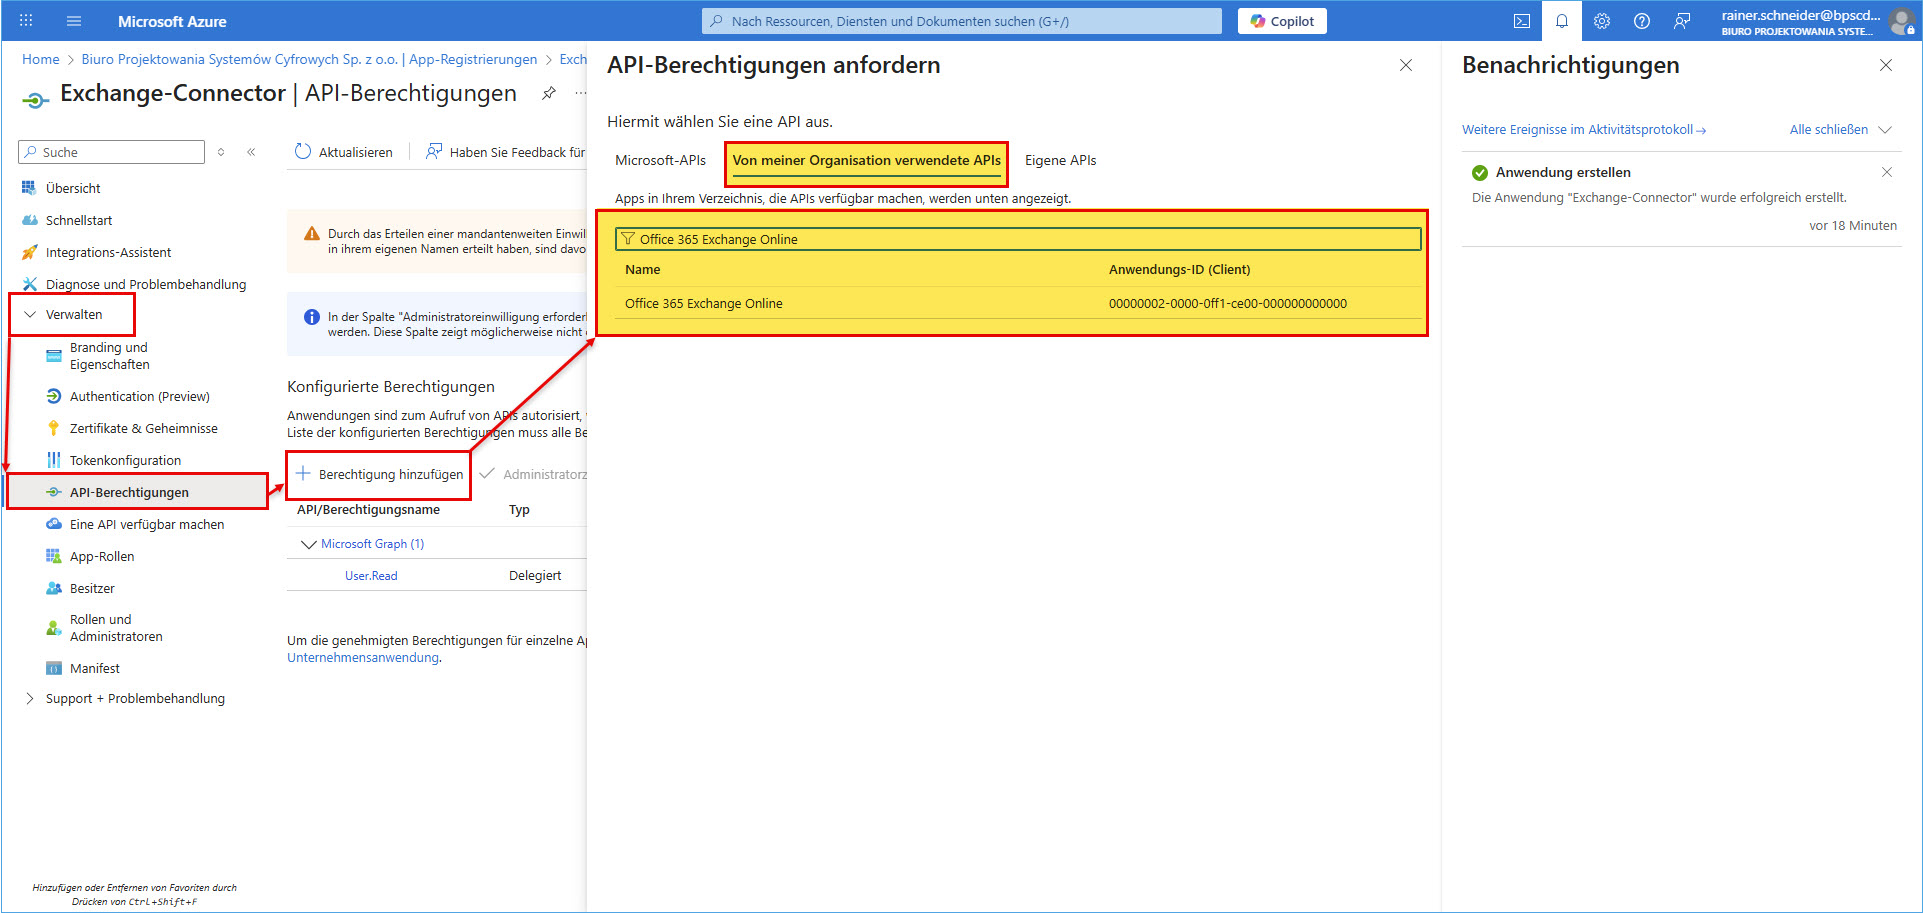Click the Anwendung erstellen notification title
1923x913 pixels.
click(x=1563, y=172)
